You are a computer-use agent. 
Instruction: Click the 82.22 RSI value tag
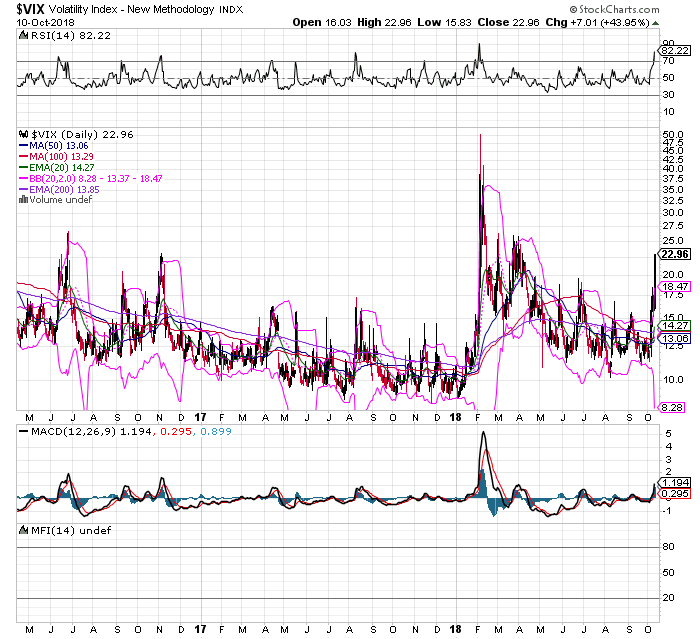675,50
